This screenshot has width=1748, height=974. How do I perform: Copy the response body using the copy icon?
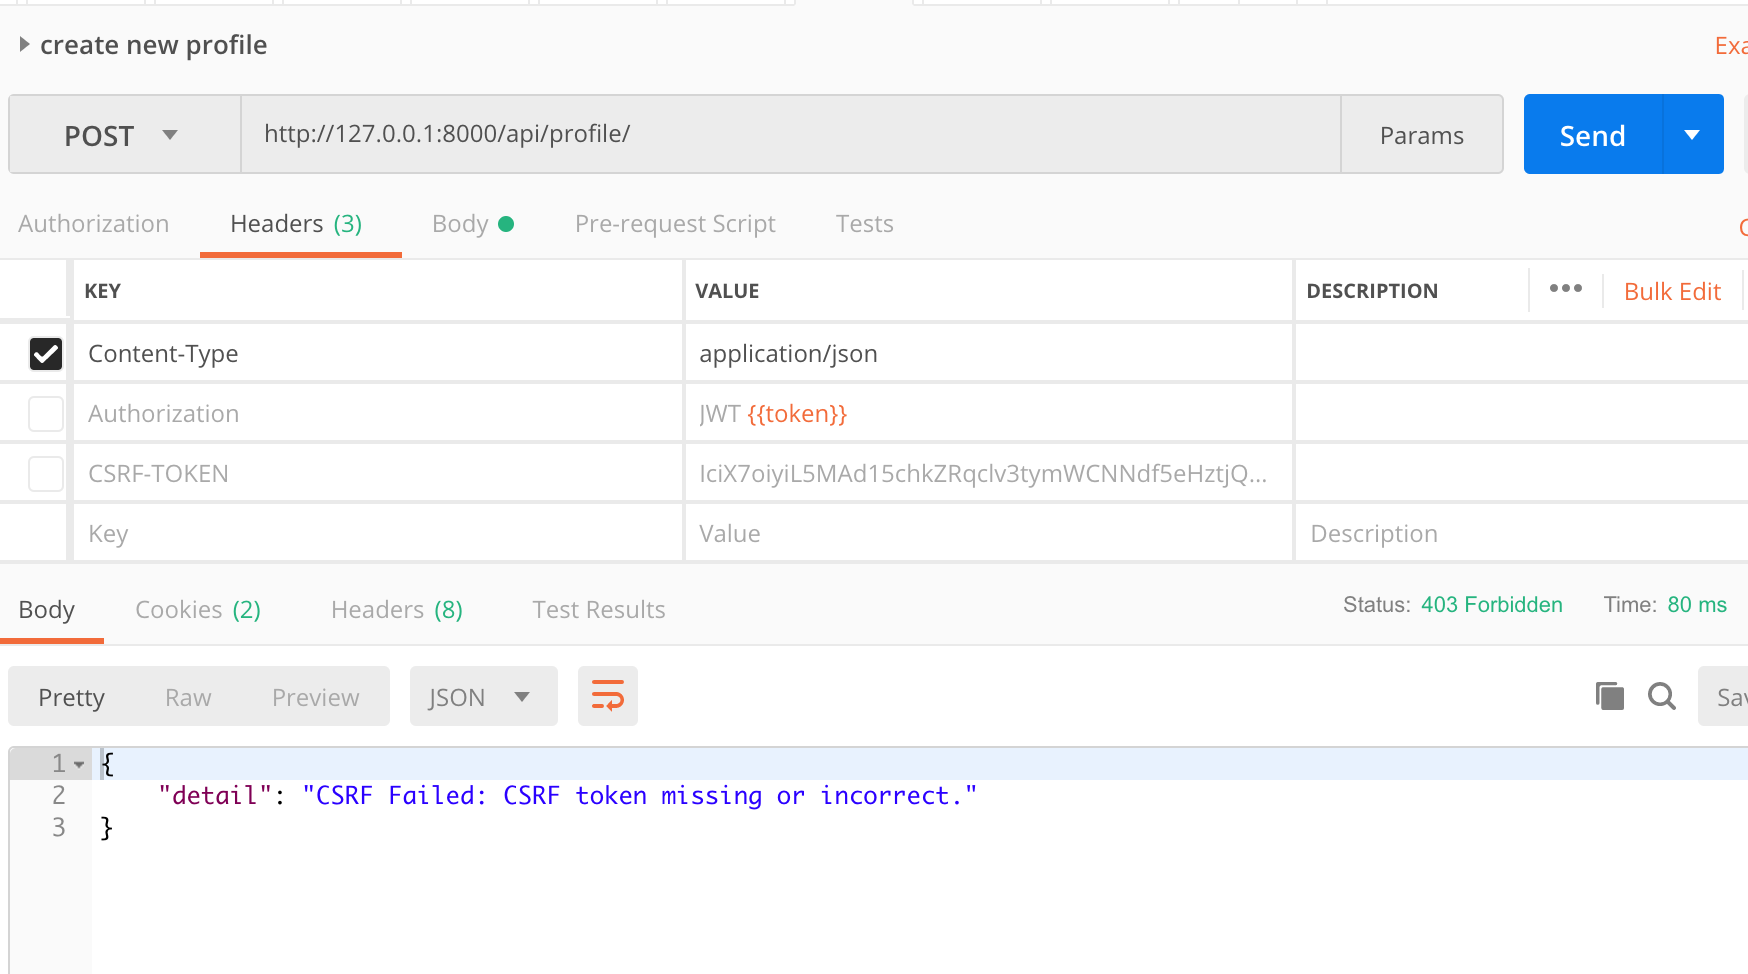(x=1609, y=696)
